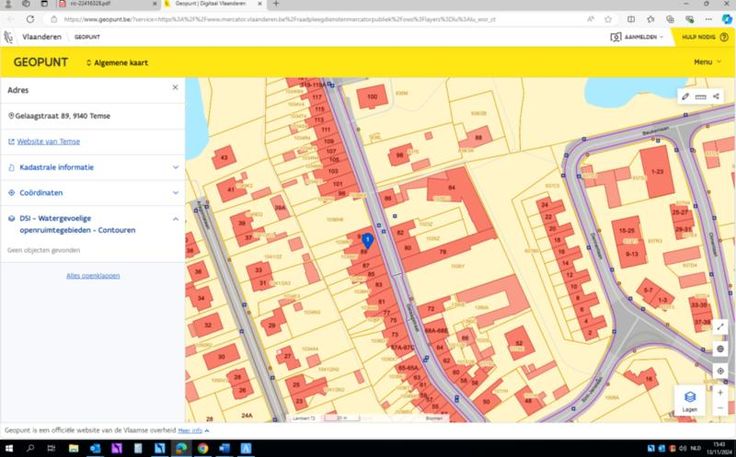
Task: Toggle fullscreen map view
Action: point(720,327)
